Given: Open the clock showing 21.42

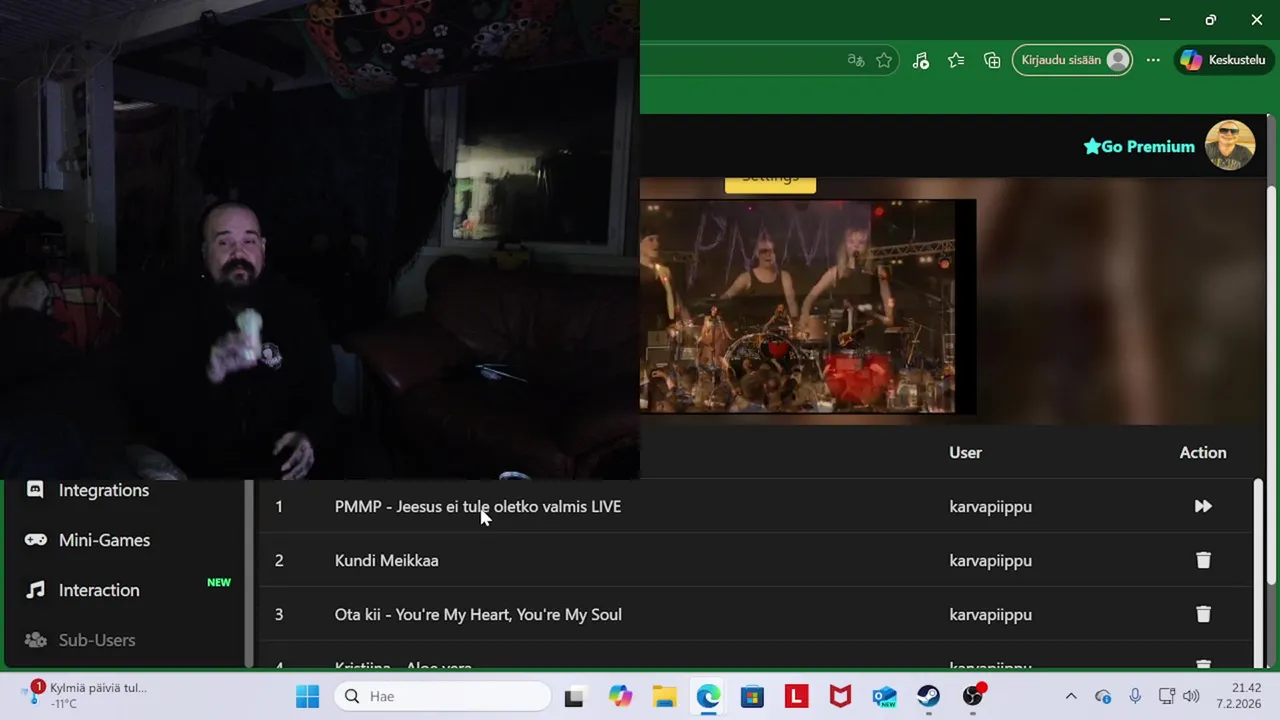Looking at the screenshot, I should (1238, 696).
